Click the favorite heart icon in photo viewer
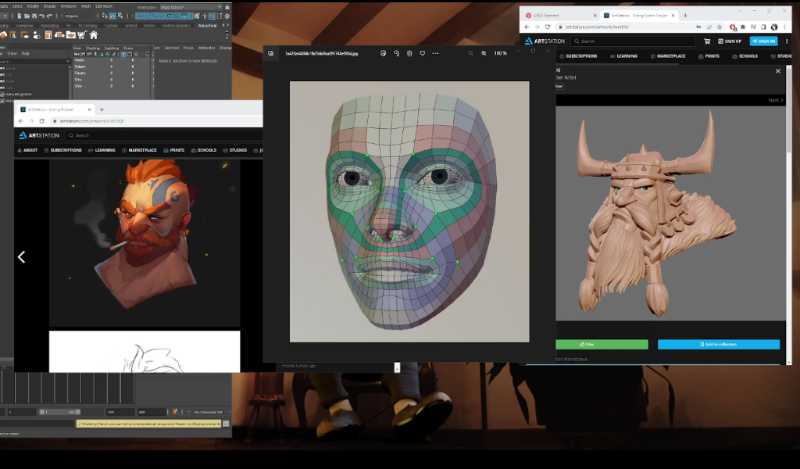The image size is (800, 469). point(423,54)
